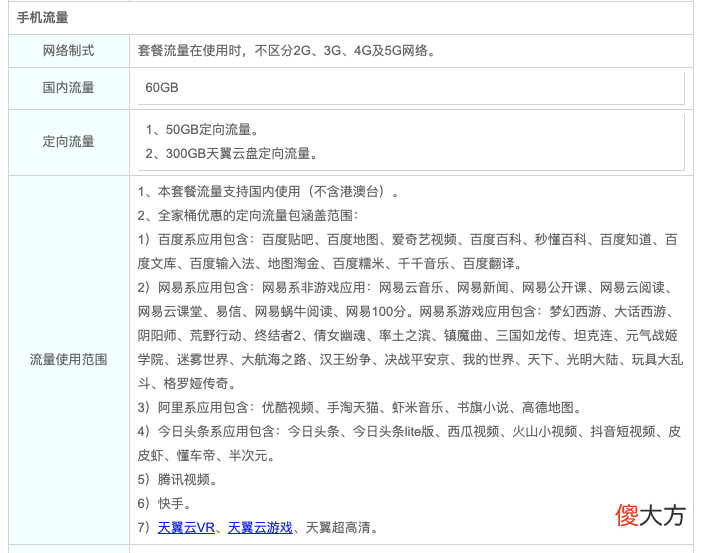Open the 天翼云VR link

pyautogui.click(x=186, y=527)
